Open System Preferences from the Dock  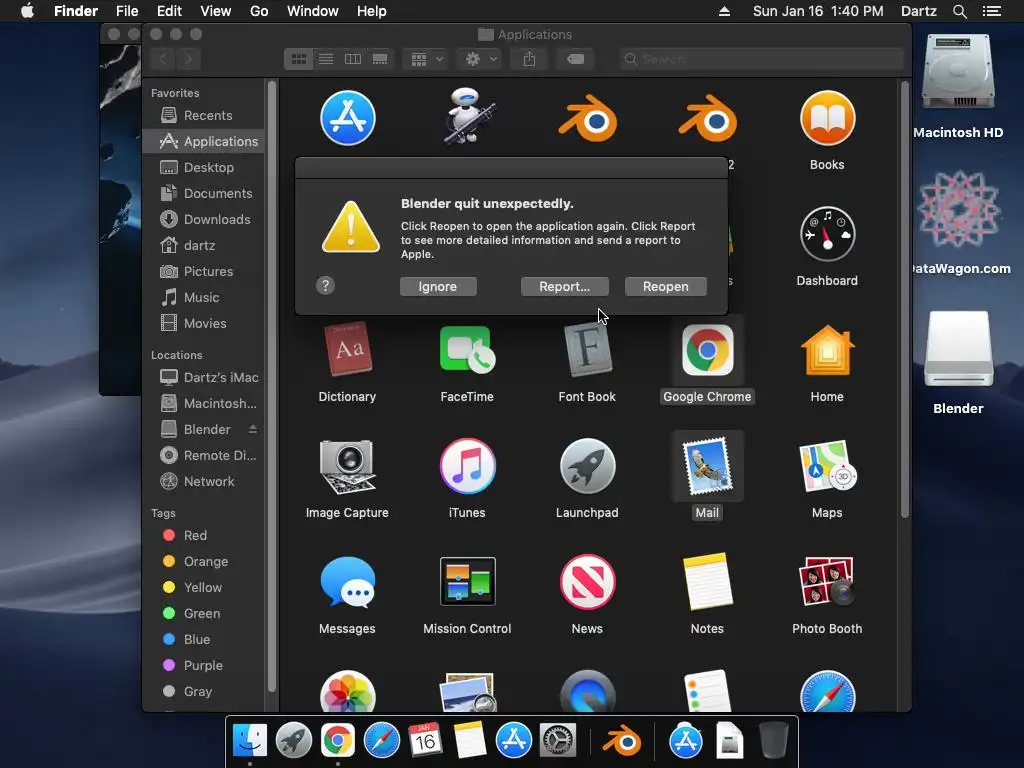(558, 741)
